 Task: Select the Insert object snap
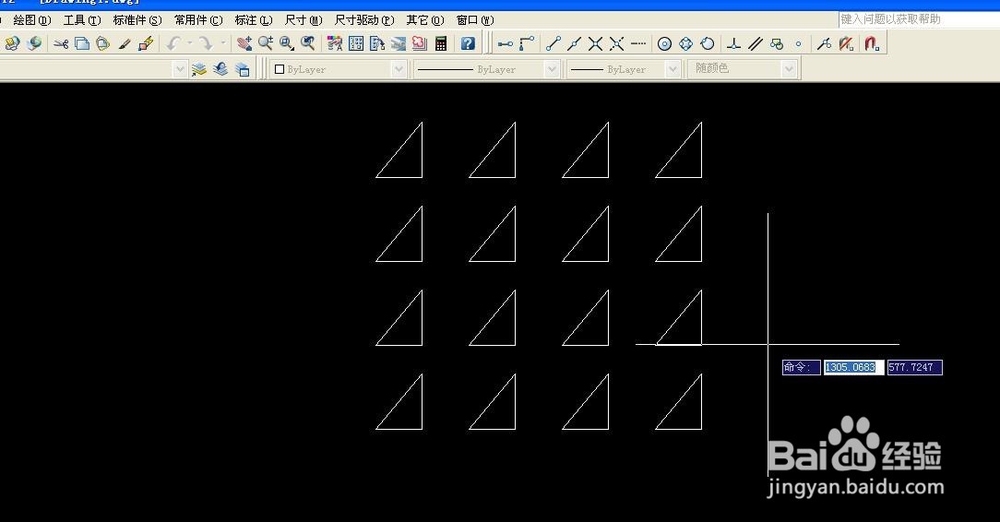(x=776, y=43)
